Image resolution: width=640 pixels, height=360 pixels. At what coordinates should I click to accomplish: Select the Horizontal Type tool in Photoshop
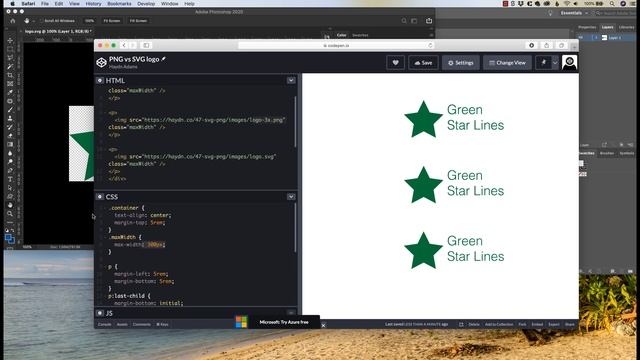(x=10, y=179)
